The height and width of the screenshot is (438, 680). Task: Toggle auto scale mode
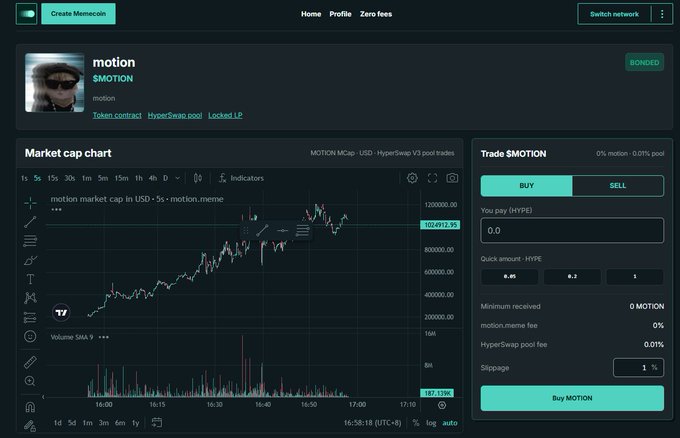point(450,423)
